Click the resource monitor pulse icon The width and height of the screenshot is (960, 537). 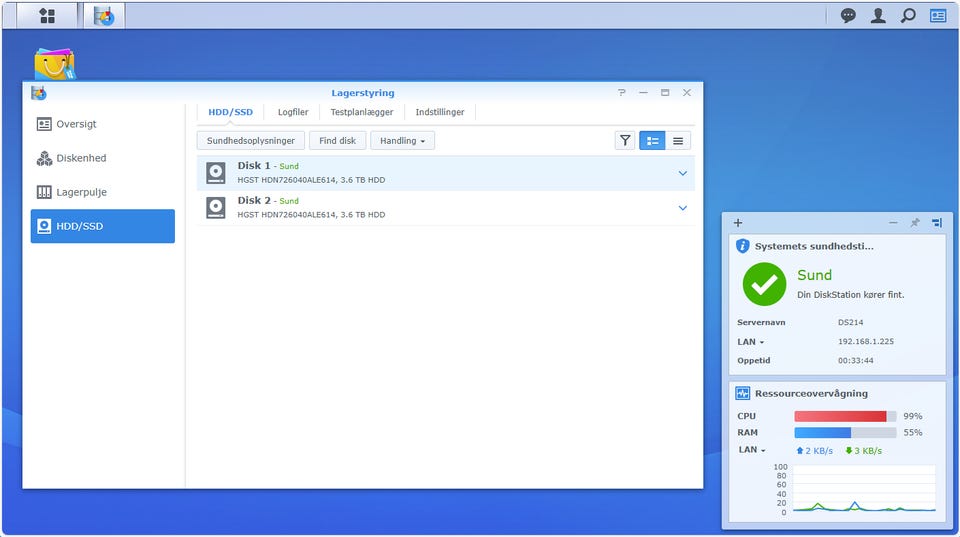743,393
